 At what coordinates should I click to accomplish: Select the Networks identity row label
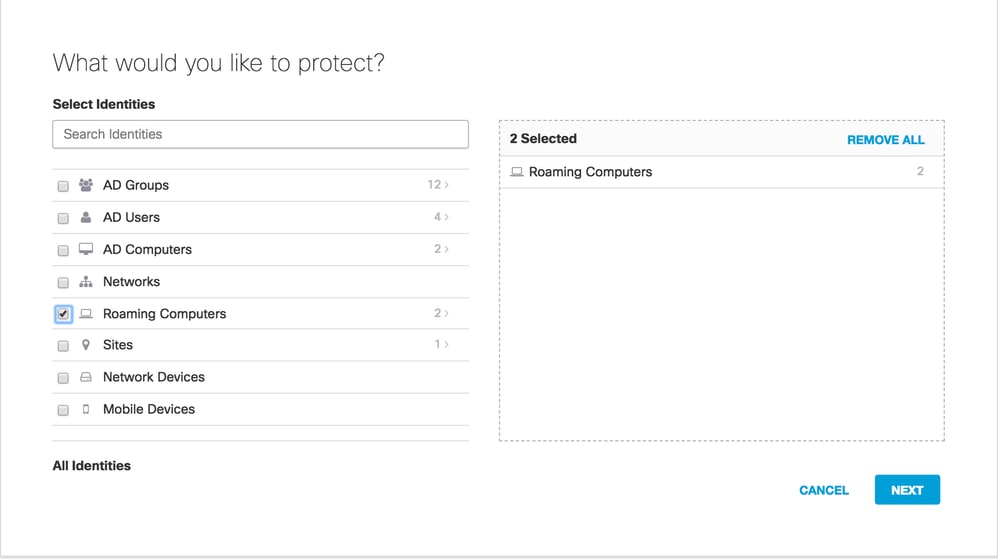tap(131, 282)
